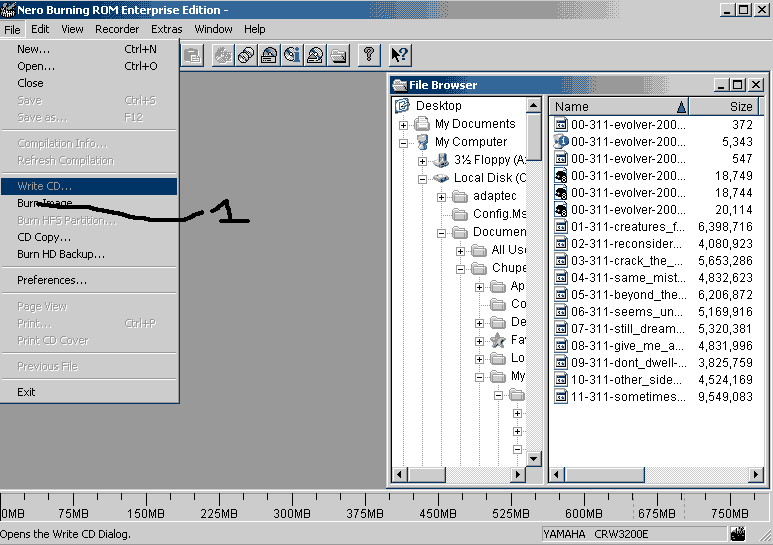Viewport: 773px width, 545px height.
Task: Click the 01-311-creatures file icon
Action: click(561, 227)
